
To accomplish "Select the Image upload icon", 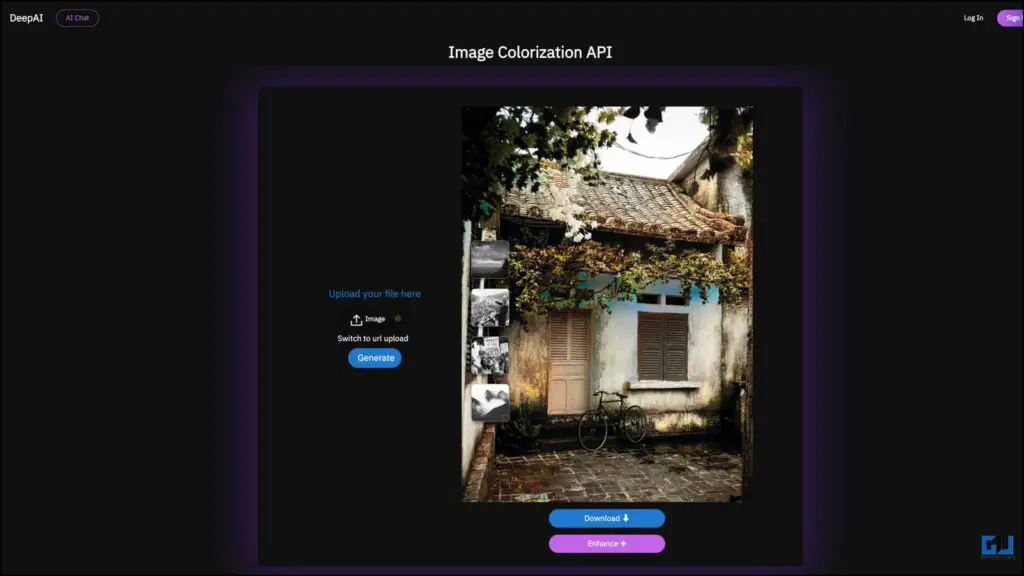I will pos(356,318).
